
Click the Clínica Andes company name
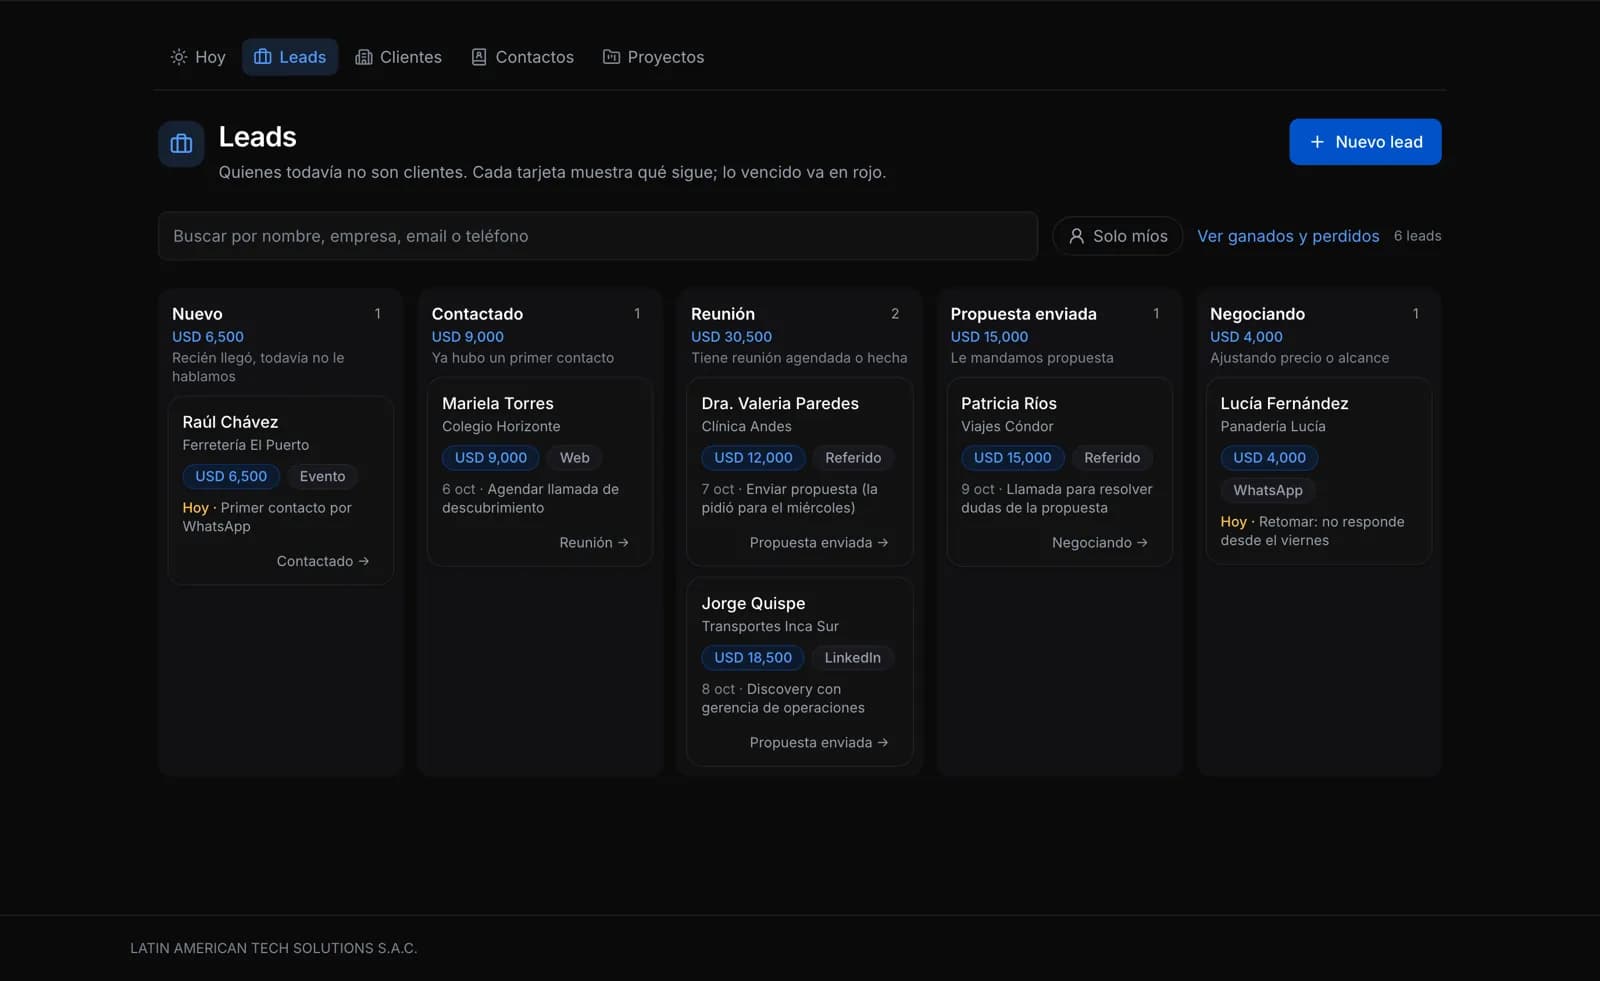tap(746, 426)
